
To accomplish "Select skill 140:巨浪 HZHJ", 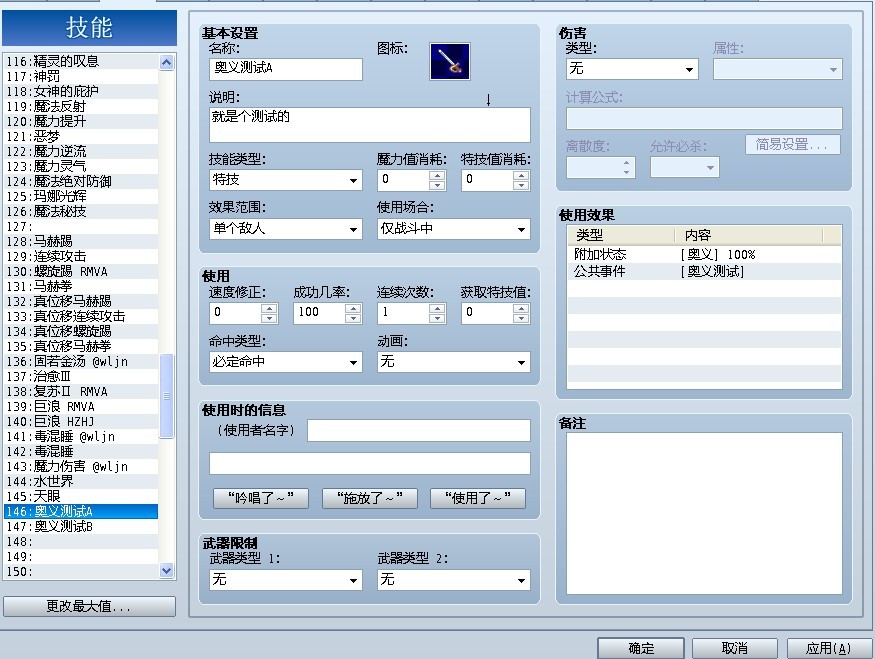I will pos(81,422).
